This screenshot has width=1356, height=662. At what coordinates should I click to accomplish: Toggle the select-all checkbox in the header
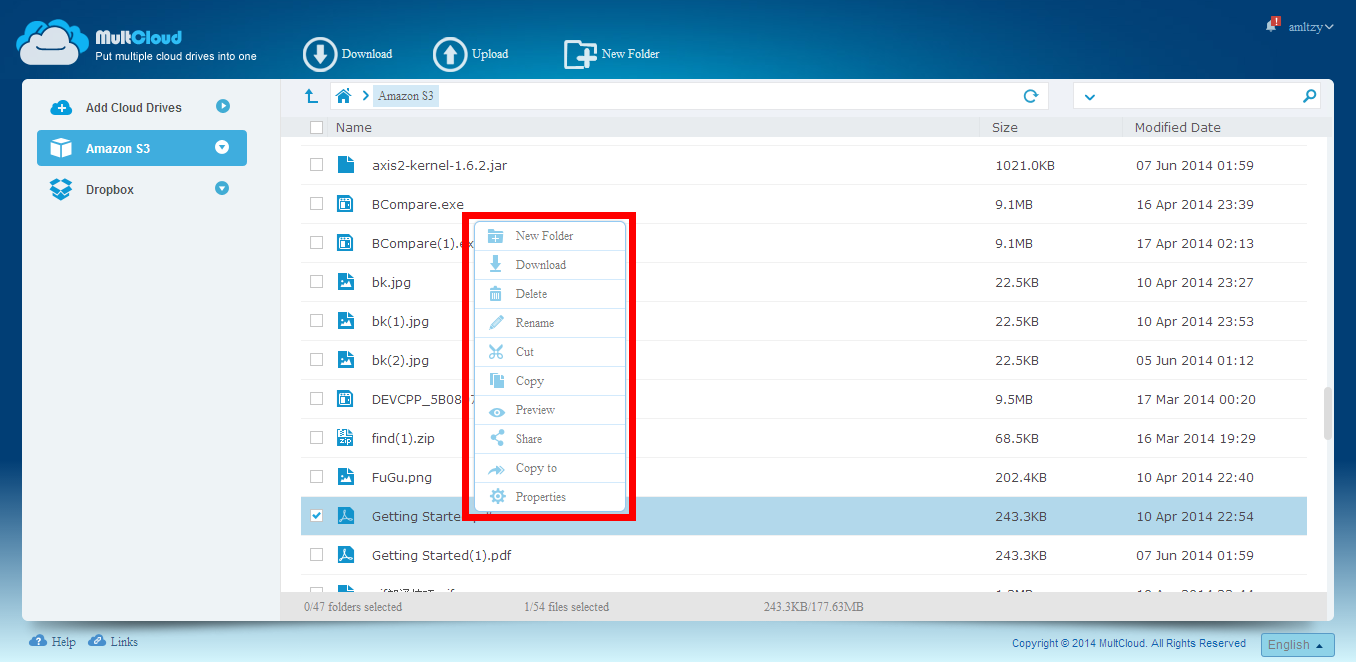pyautogui.click(x=316, y=127)
